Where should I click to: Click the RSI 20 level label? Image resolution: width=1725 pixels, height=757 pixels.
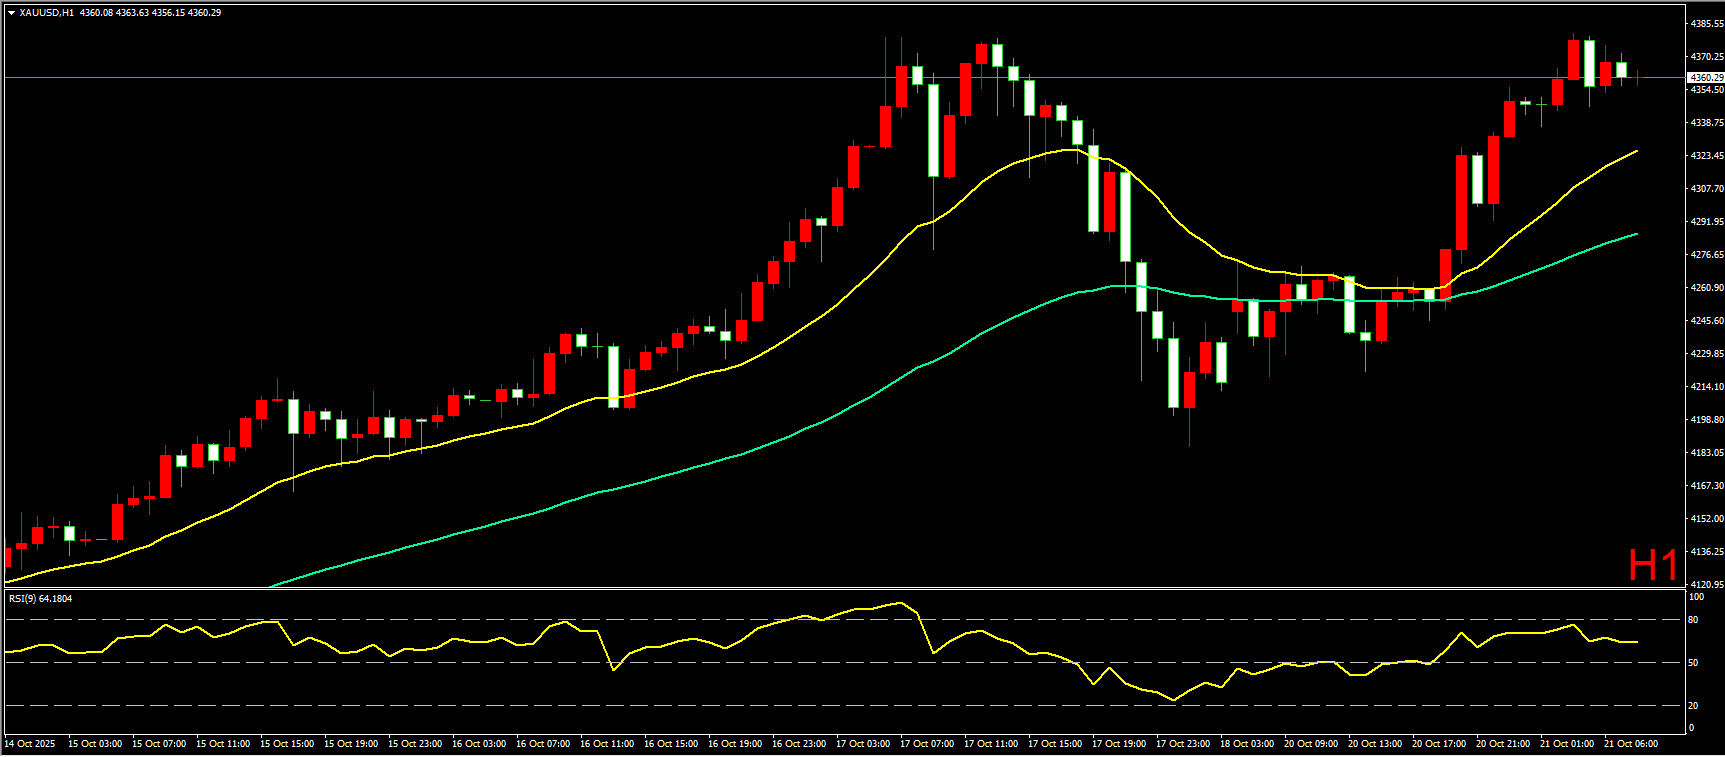point(1693,706)
